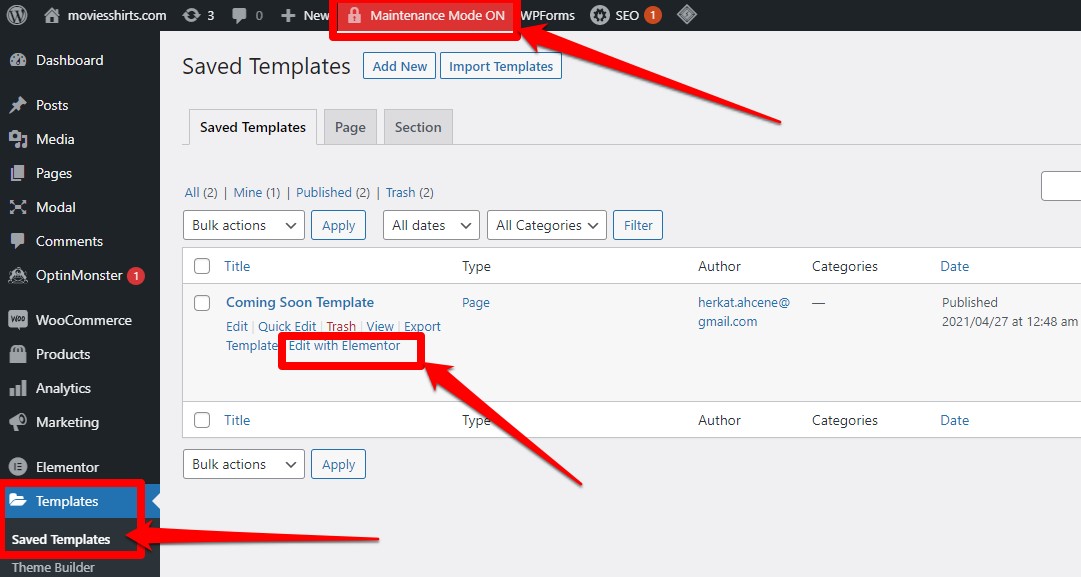The height and width of the screenshot is (577, 1081).
Task: Click the SEO notification badge showing 1
Action: [653, 15]
